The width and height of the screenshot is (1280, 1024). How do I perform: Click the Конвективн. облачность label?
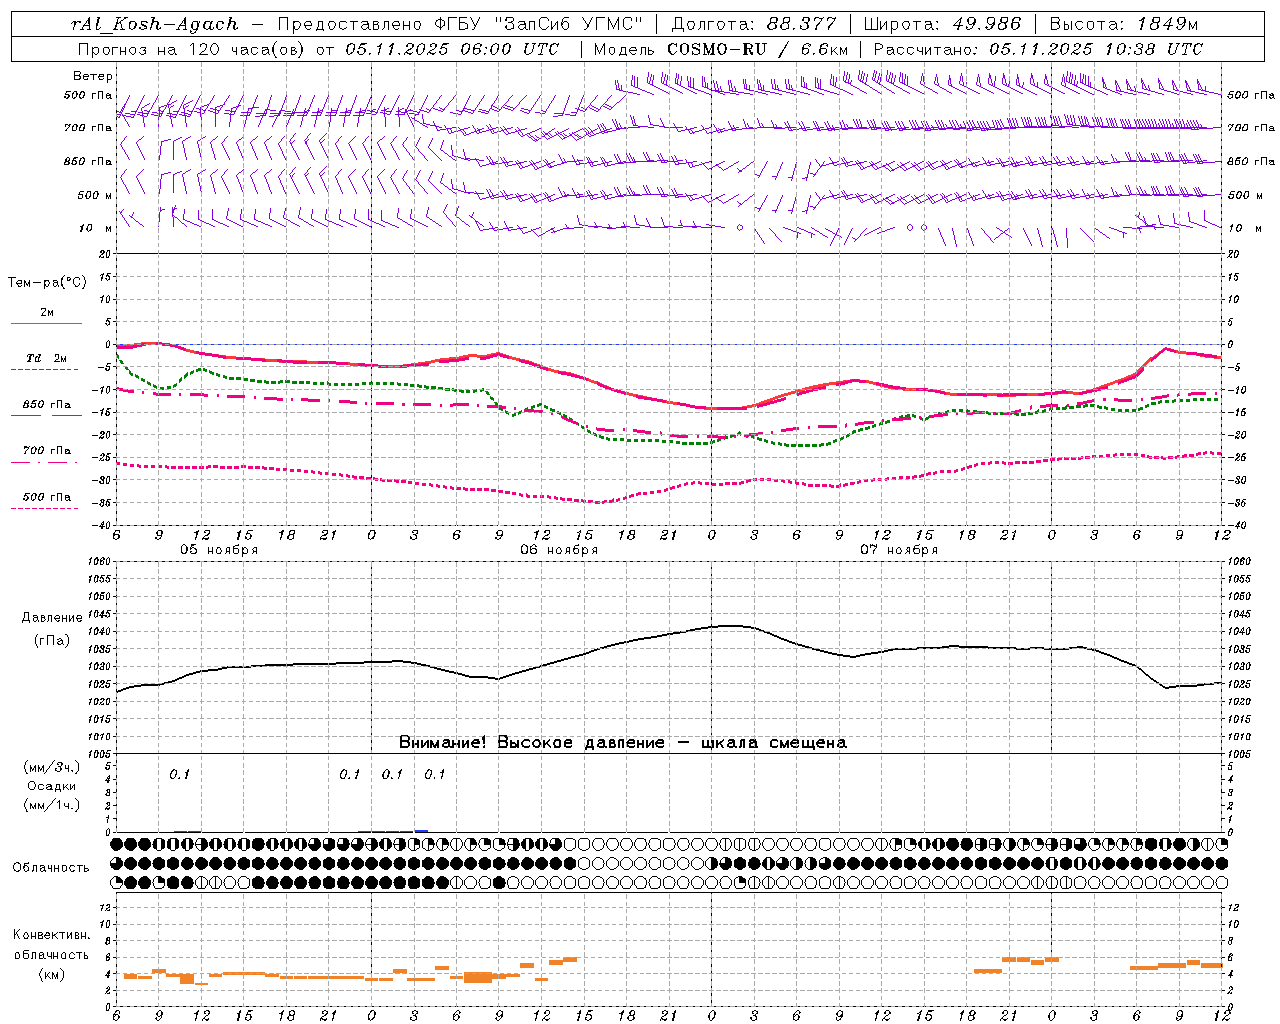(51, 944)
